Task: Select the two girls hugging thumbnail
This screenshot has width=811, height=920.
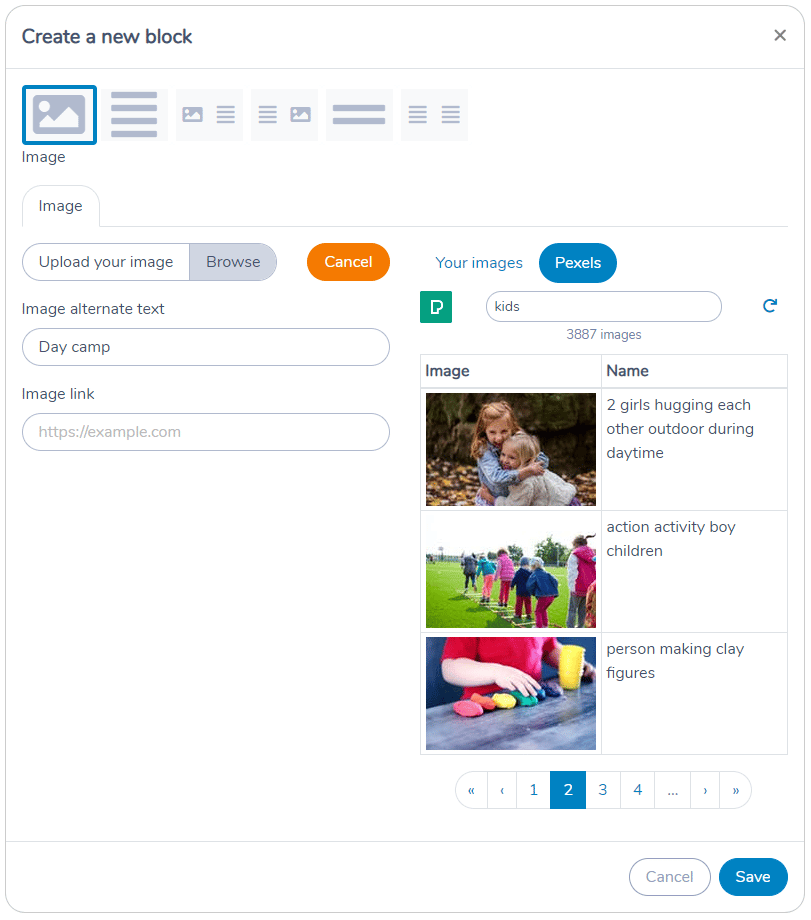Action: click(x=511, y=449)
